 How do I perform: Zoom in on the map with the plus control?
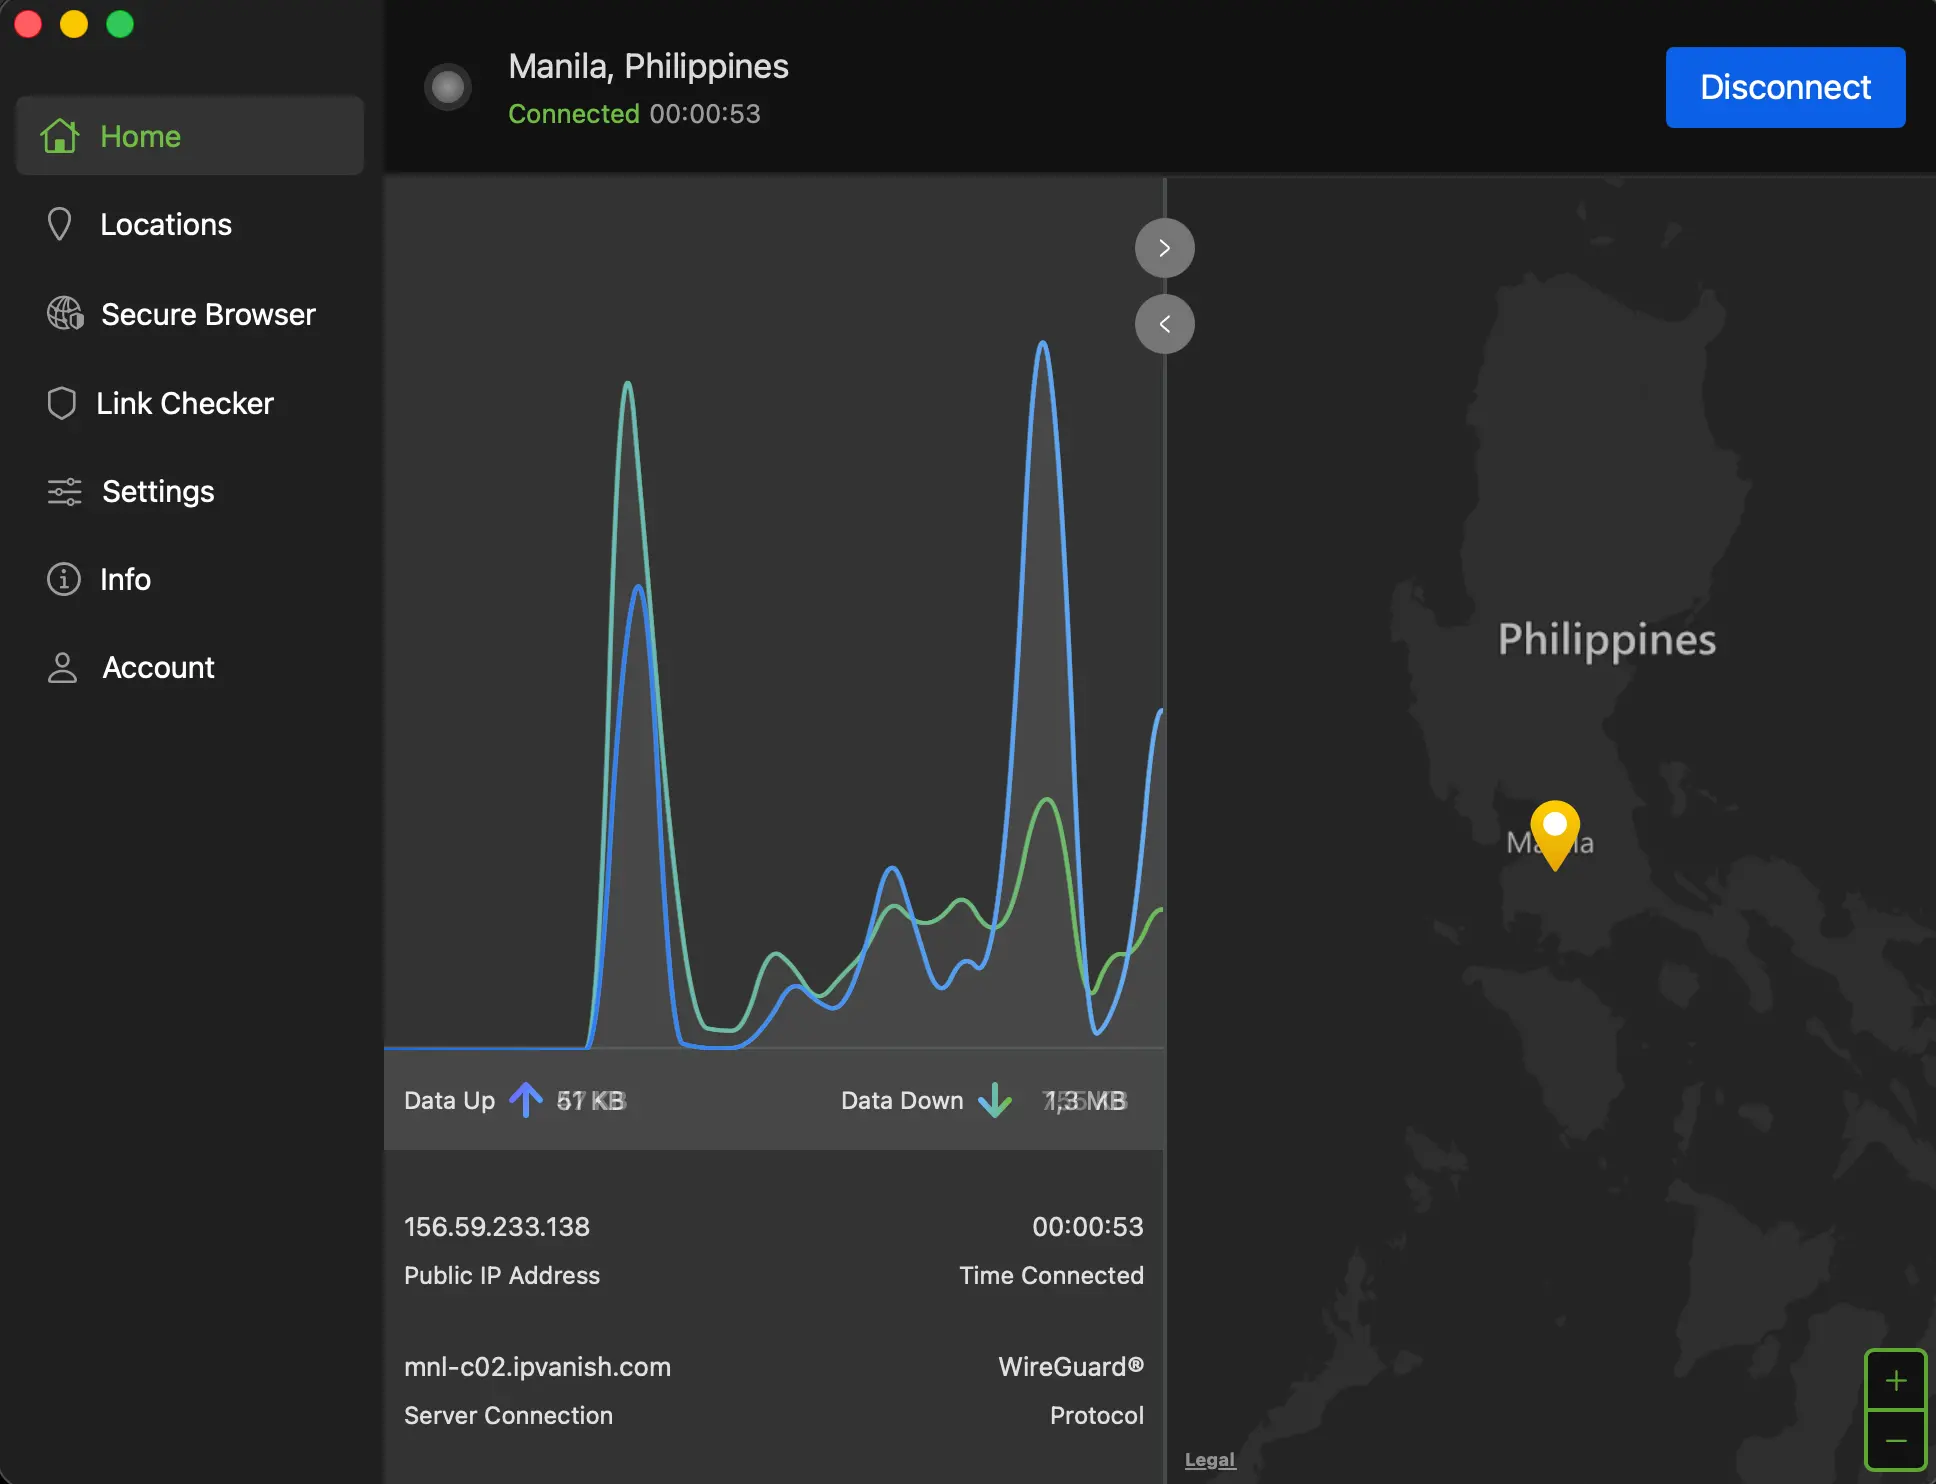pos(1898,1379)
